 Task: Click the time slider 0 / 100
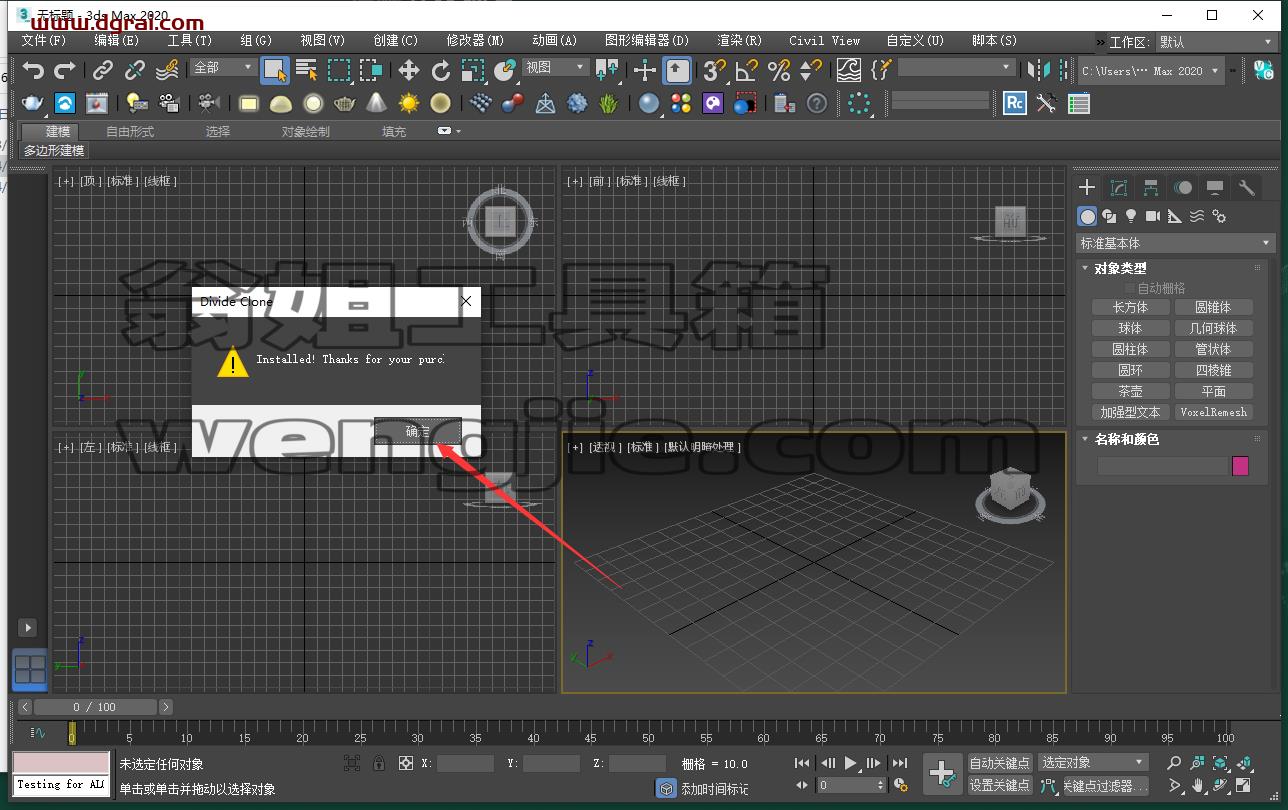(95, 707)
